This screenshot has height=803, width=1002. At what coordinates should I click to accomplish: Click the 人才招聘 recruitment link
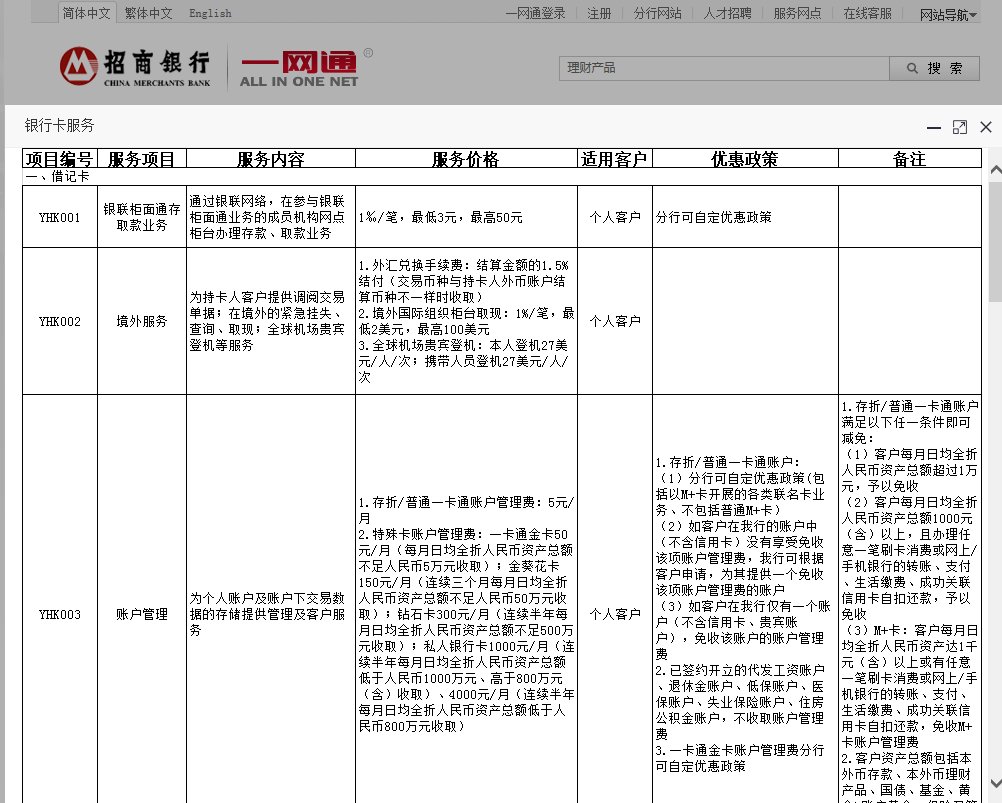730,14
